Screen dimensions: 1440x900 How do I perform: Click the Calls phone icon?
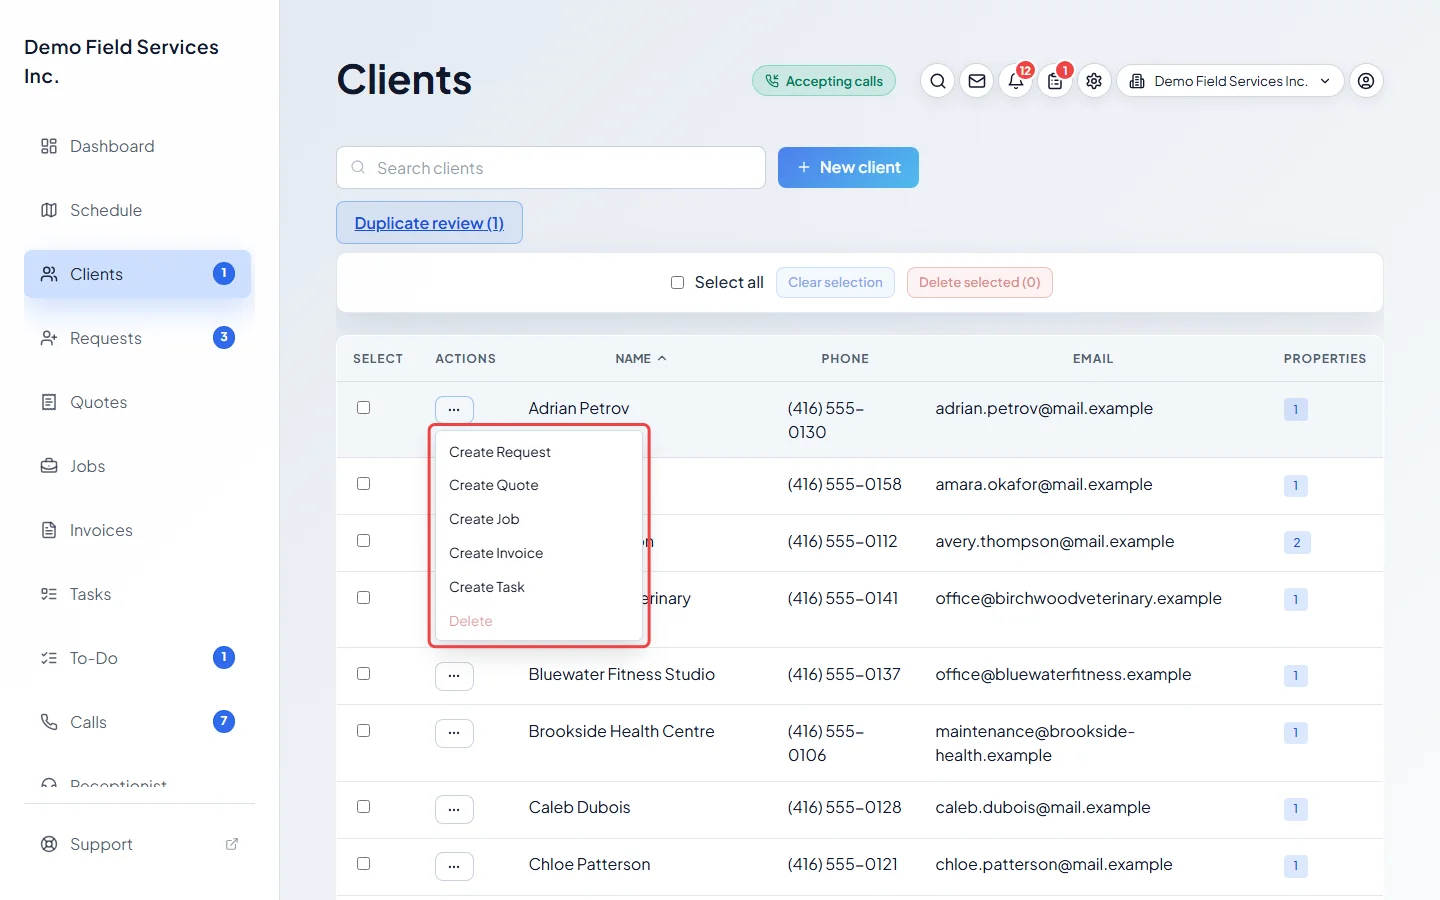click(49, 722)
